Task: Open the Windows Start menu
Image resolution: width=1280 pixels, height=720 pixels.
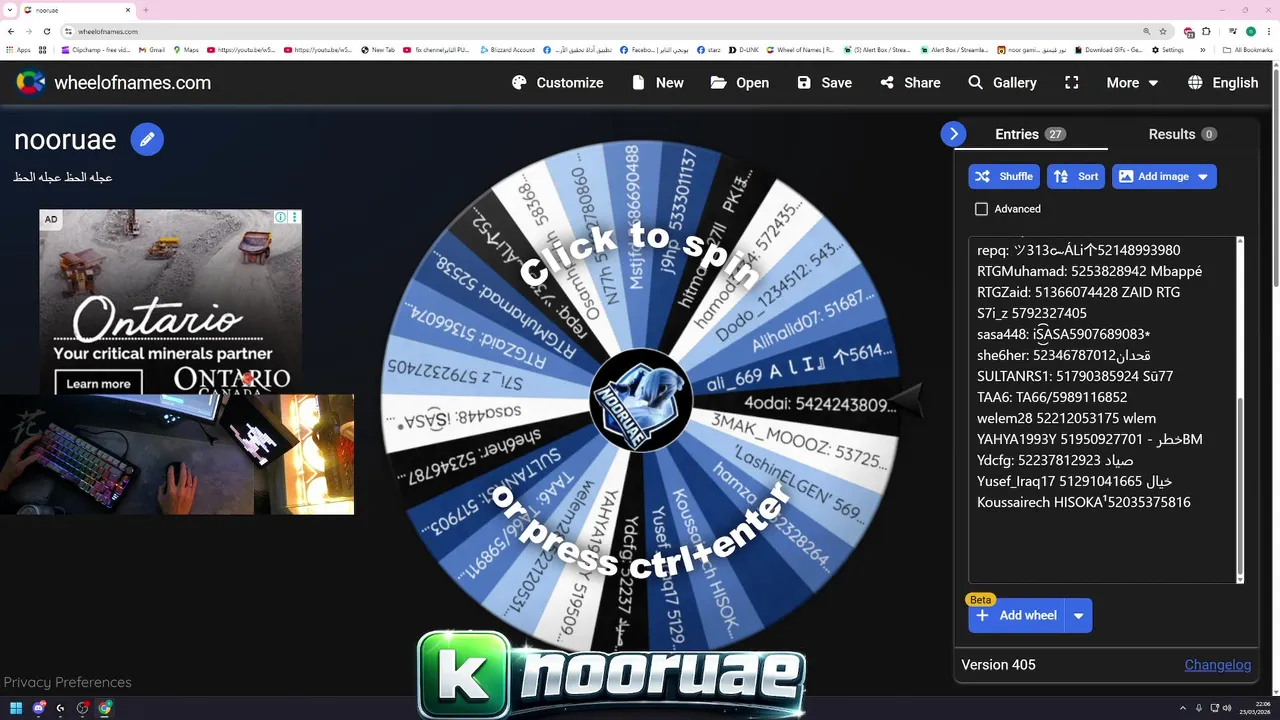Action: 16,708
